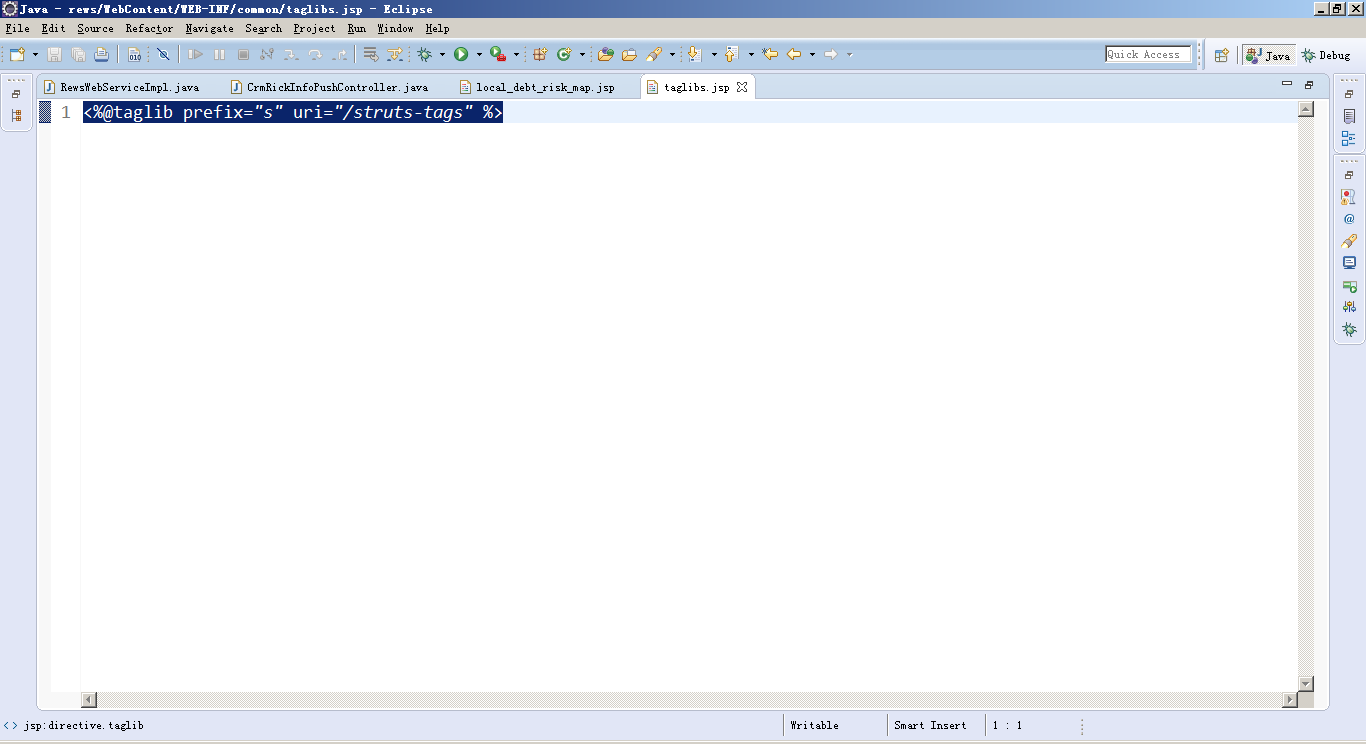Image resolution: width=1366 pixels, height=744 pixels.
Task: Open the Task List icon in right trim
Action: click(x=1349, y=117)
